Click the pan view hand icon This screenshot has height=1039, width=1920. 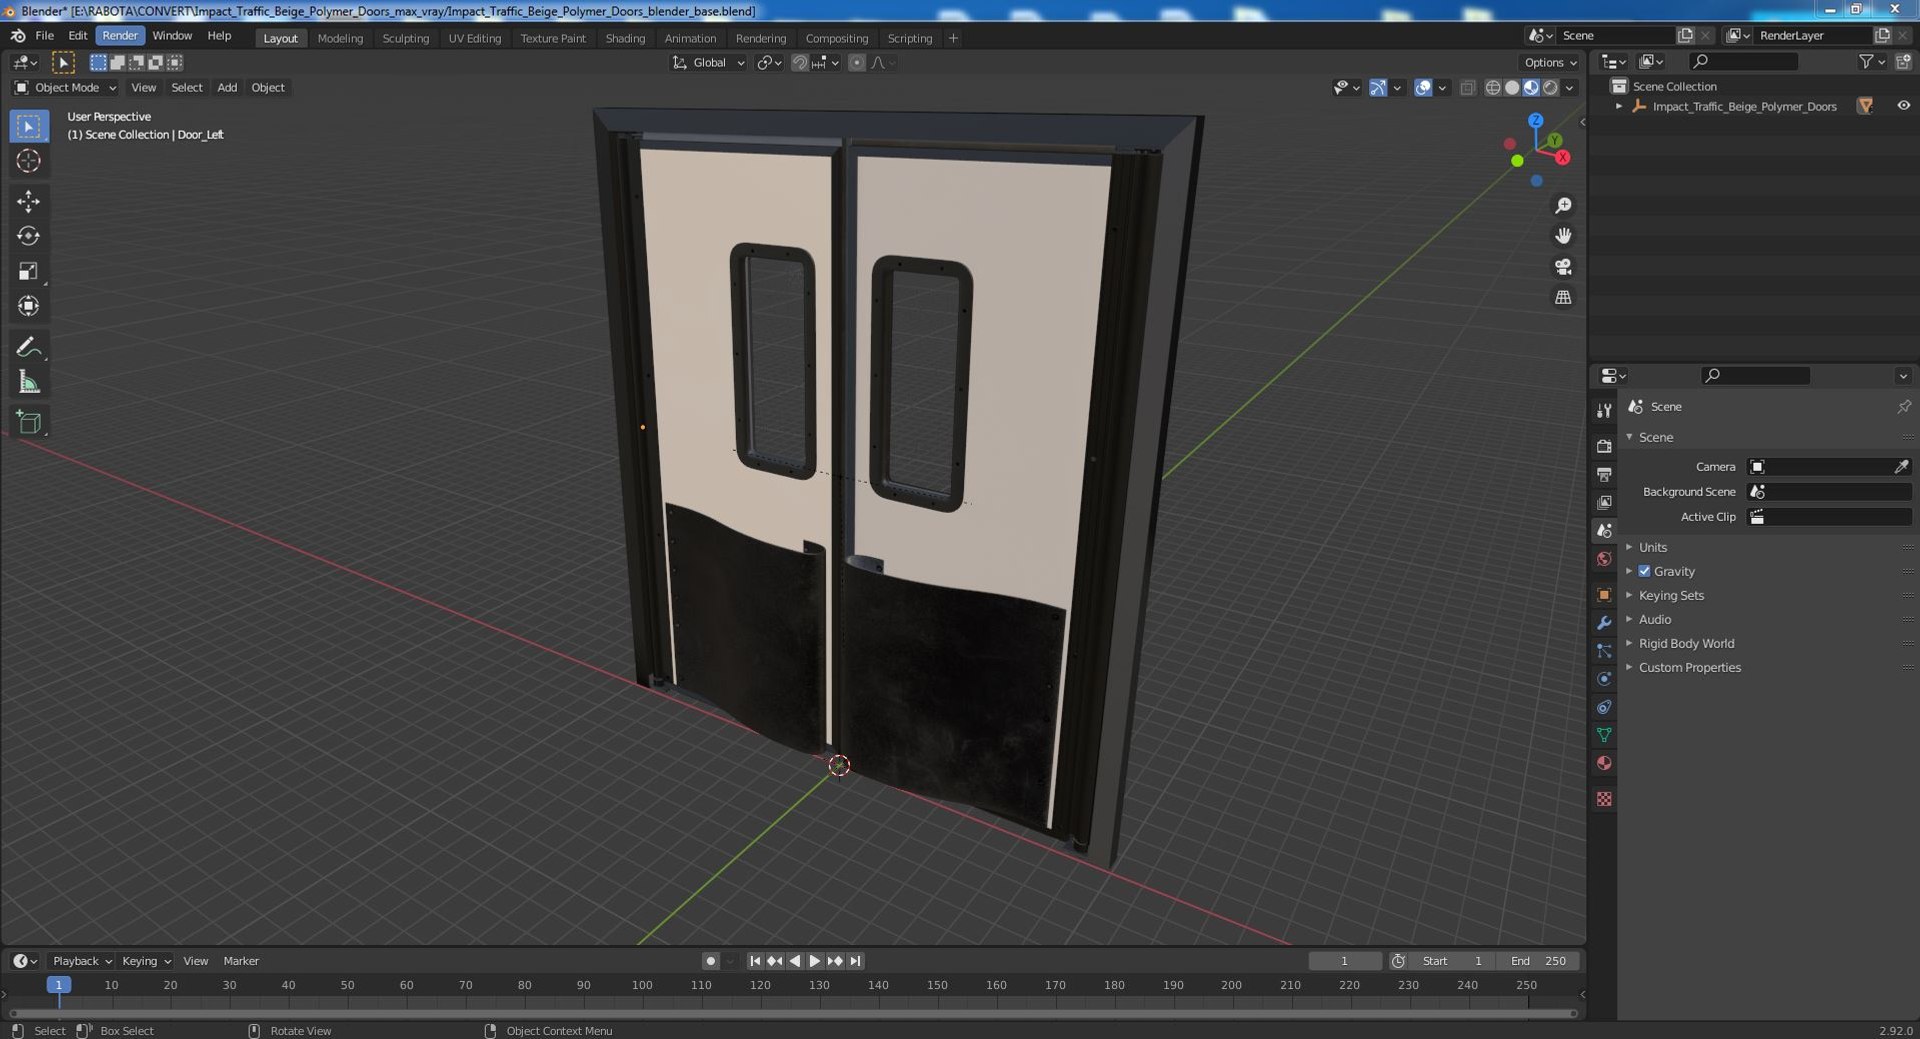coord(1563,236)
